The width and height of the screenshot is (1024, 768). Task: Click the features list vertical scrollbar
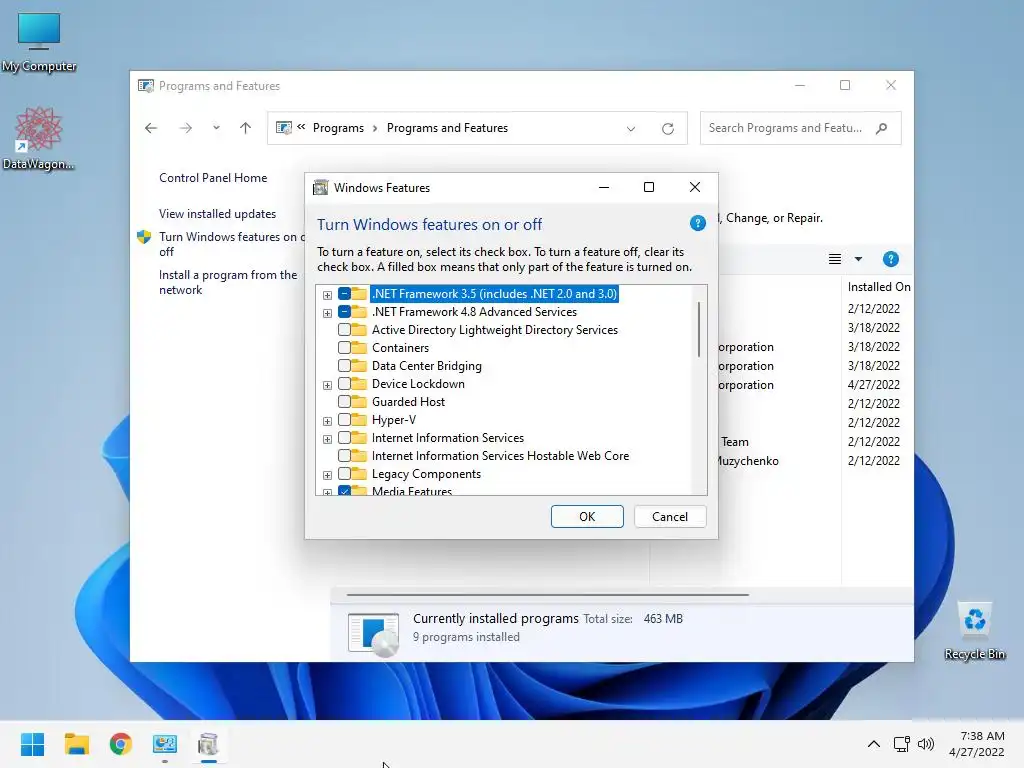[699, 329]
